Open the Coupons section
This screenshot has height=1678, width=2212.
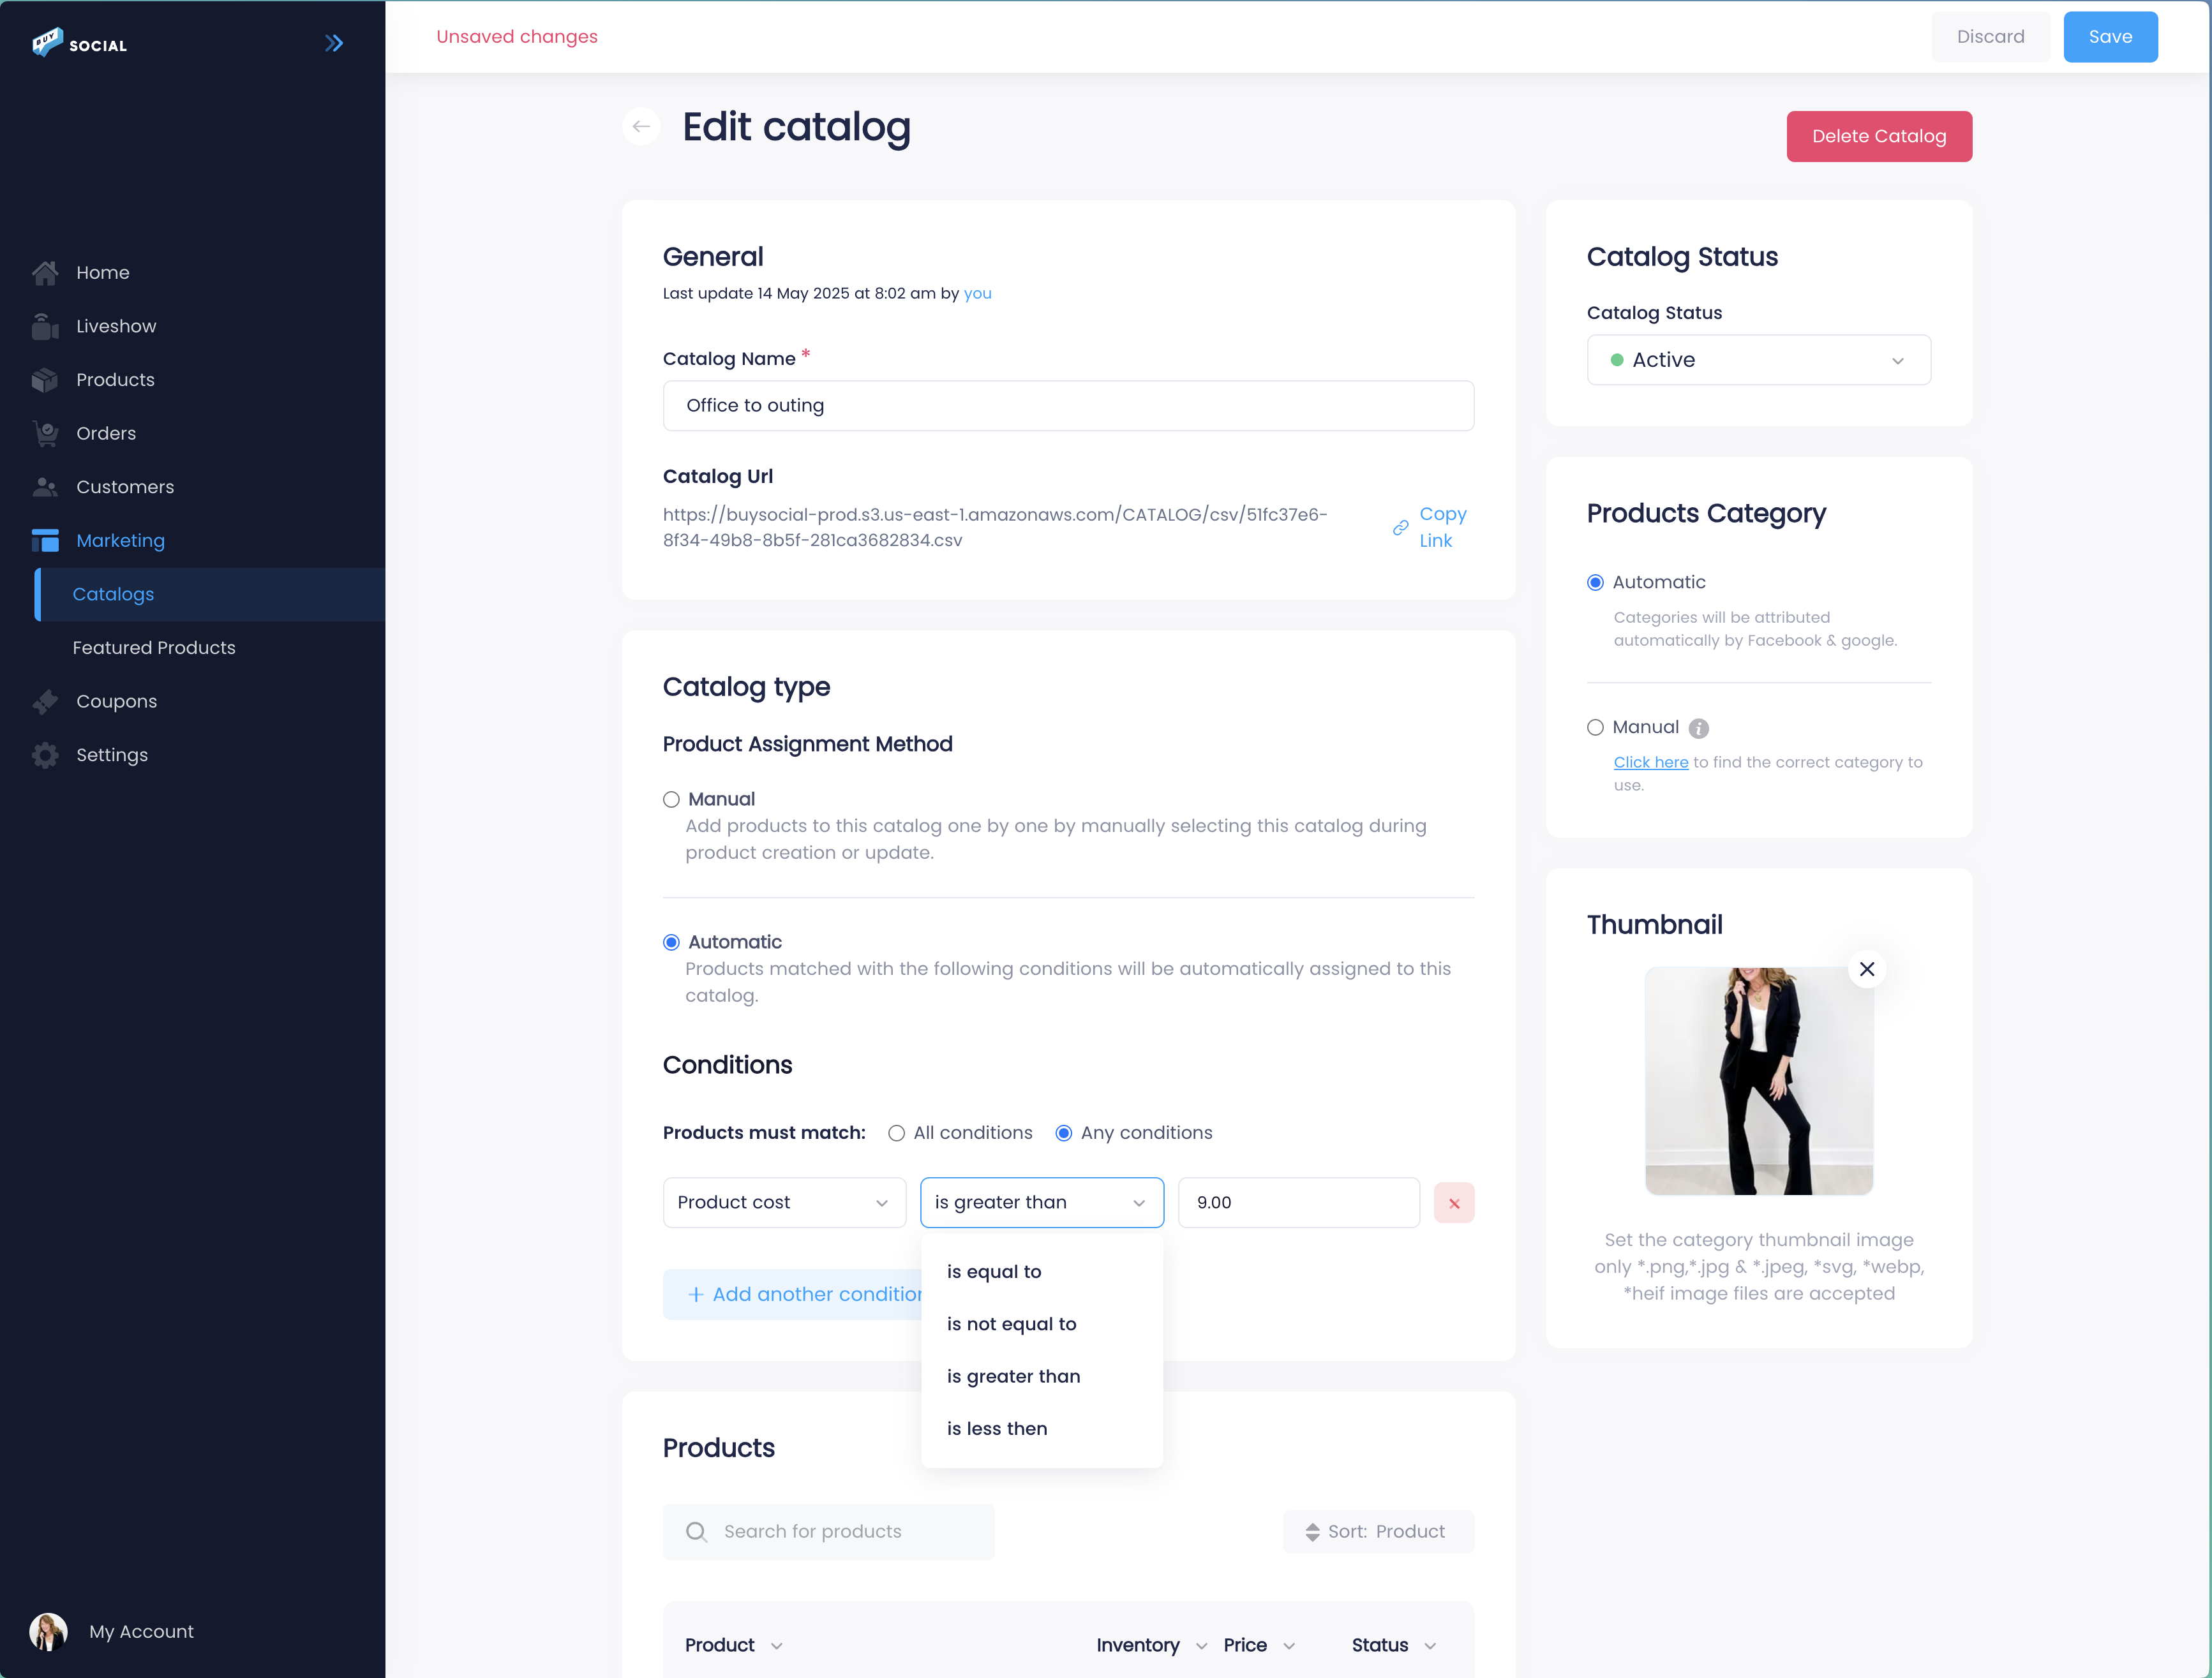tap(117, 701)
